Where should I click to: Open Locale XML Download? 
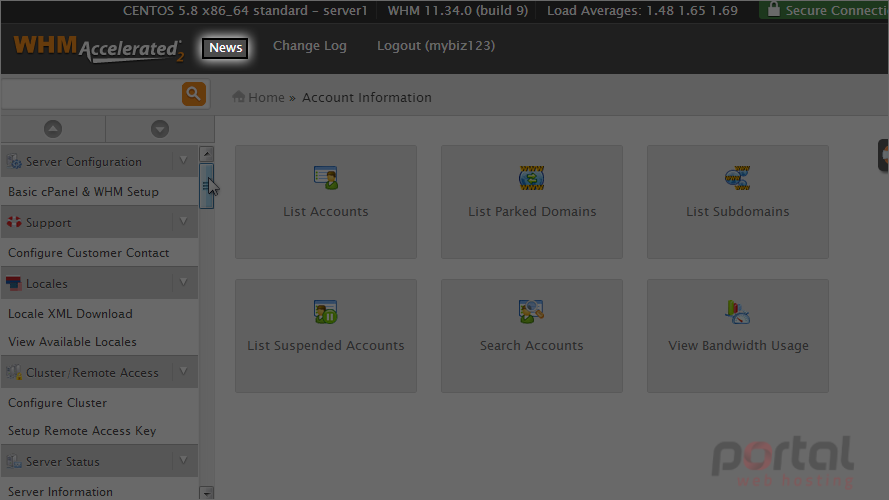pyautogui.click(x=70, y=313)
